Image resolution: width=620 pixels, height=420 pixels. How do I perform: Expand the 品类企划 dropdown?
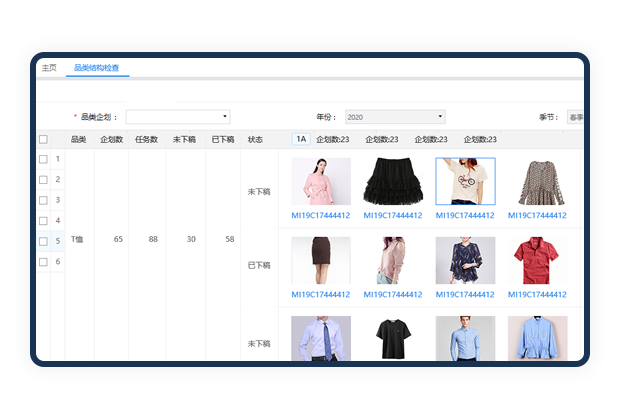[178, 117]
